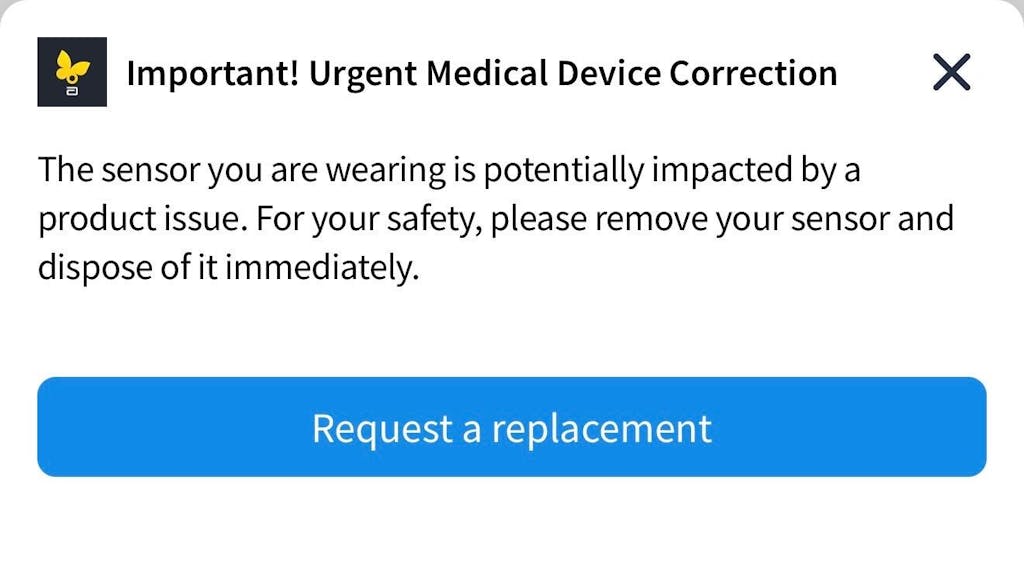Tap the line starting "The sensor you are wearing"
The width and height of the screenshot is (1024, 570).
[449, 170]
